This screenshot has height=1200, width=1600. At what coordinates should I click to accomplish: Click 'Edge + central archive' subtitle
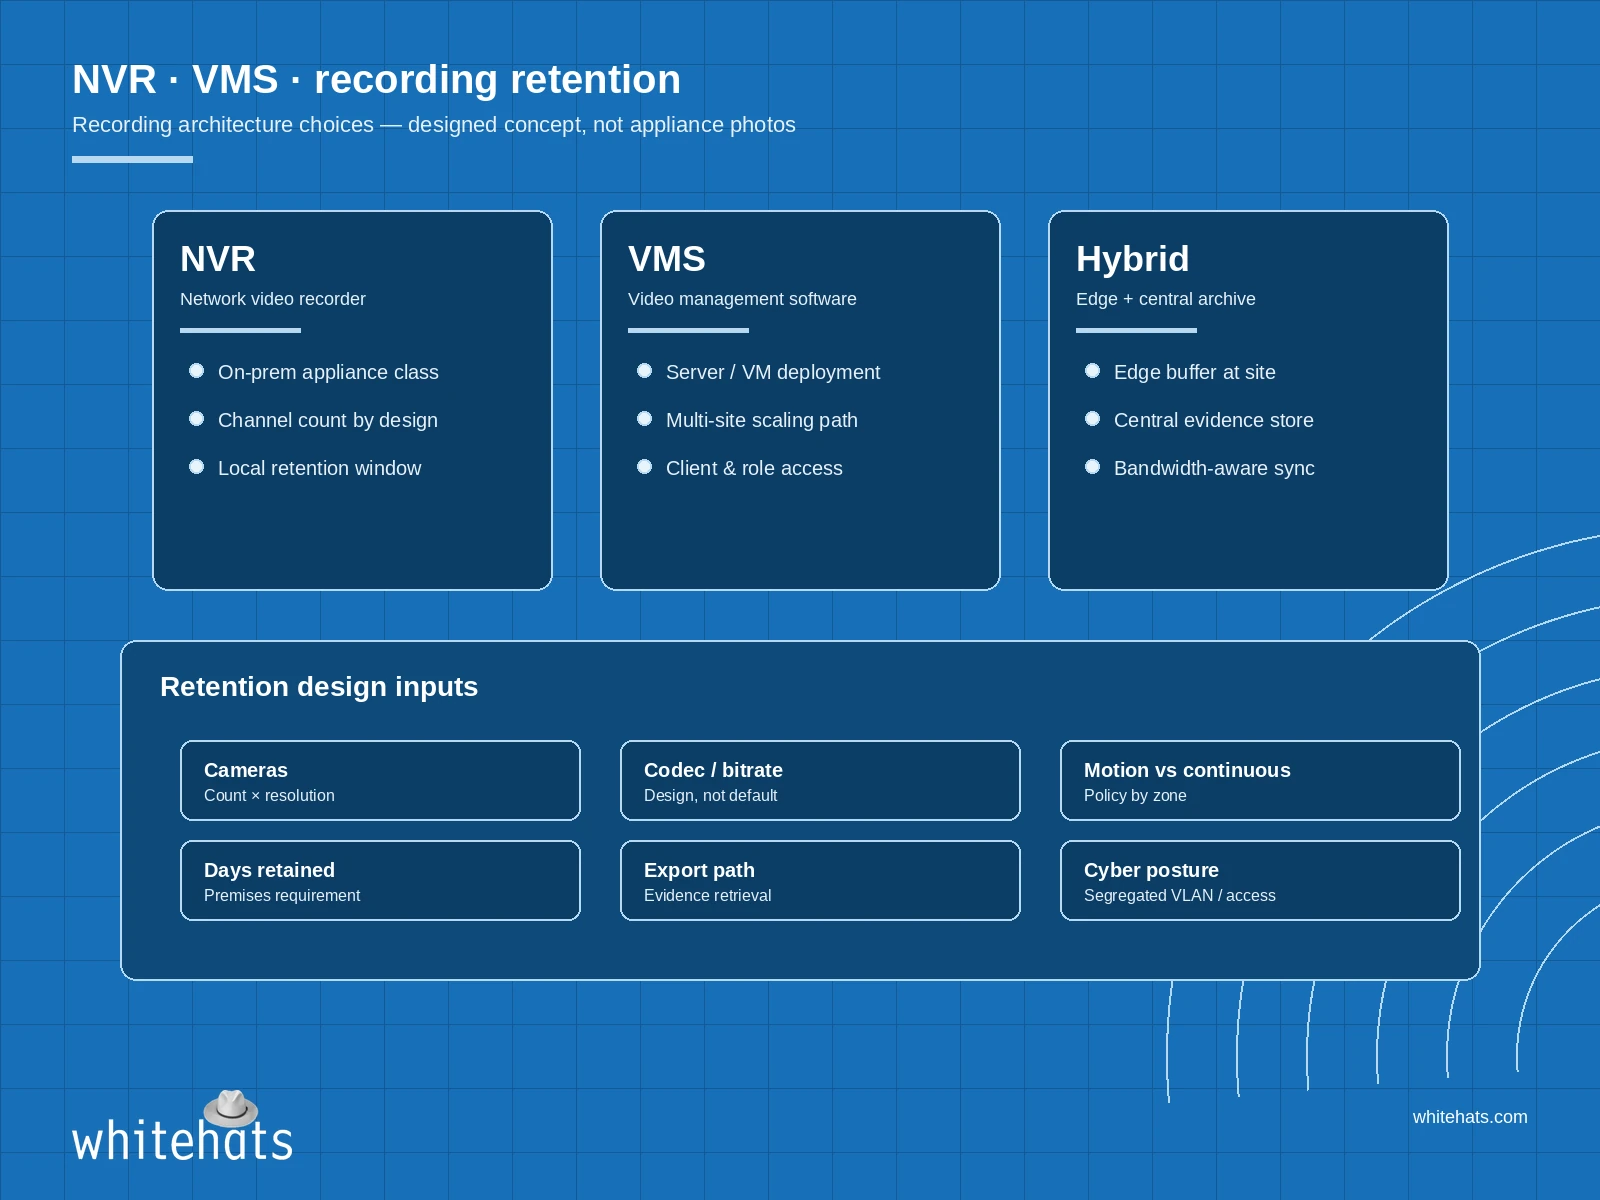pos(1165,299)
